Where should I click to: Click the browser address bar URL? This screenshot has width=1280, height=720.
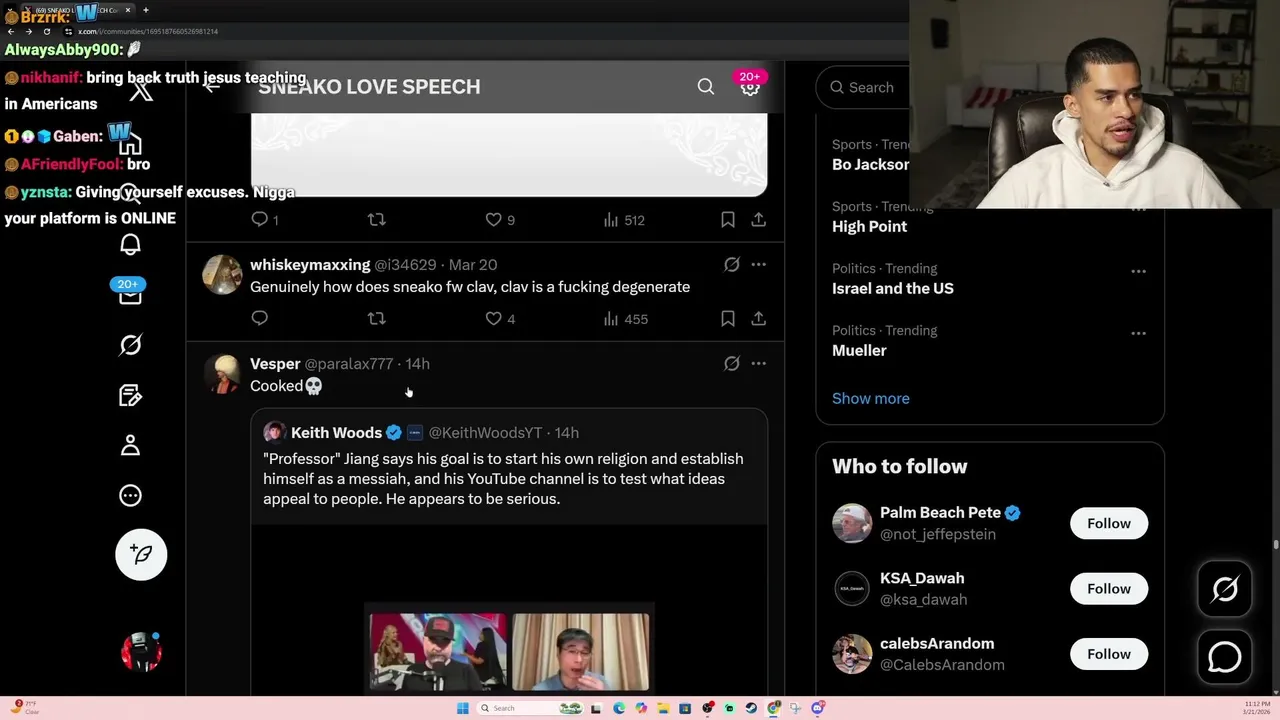click(x=148, y=31)
